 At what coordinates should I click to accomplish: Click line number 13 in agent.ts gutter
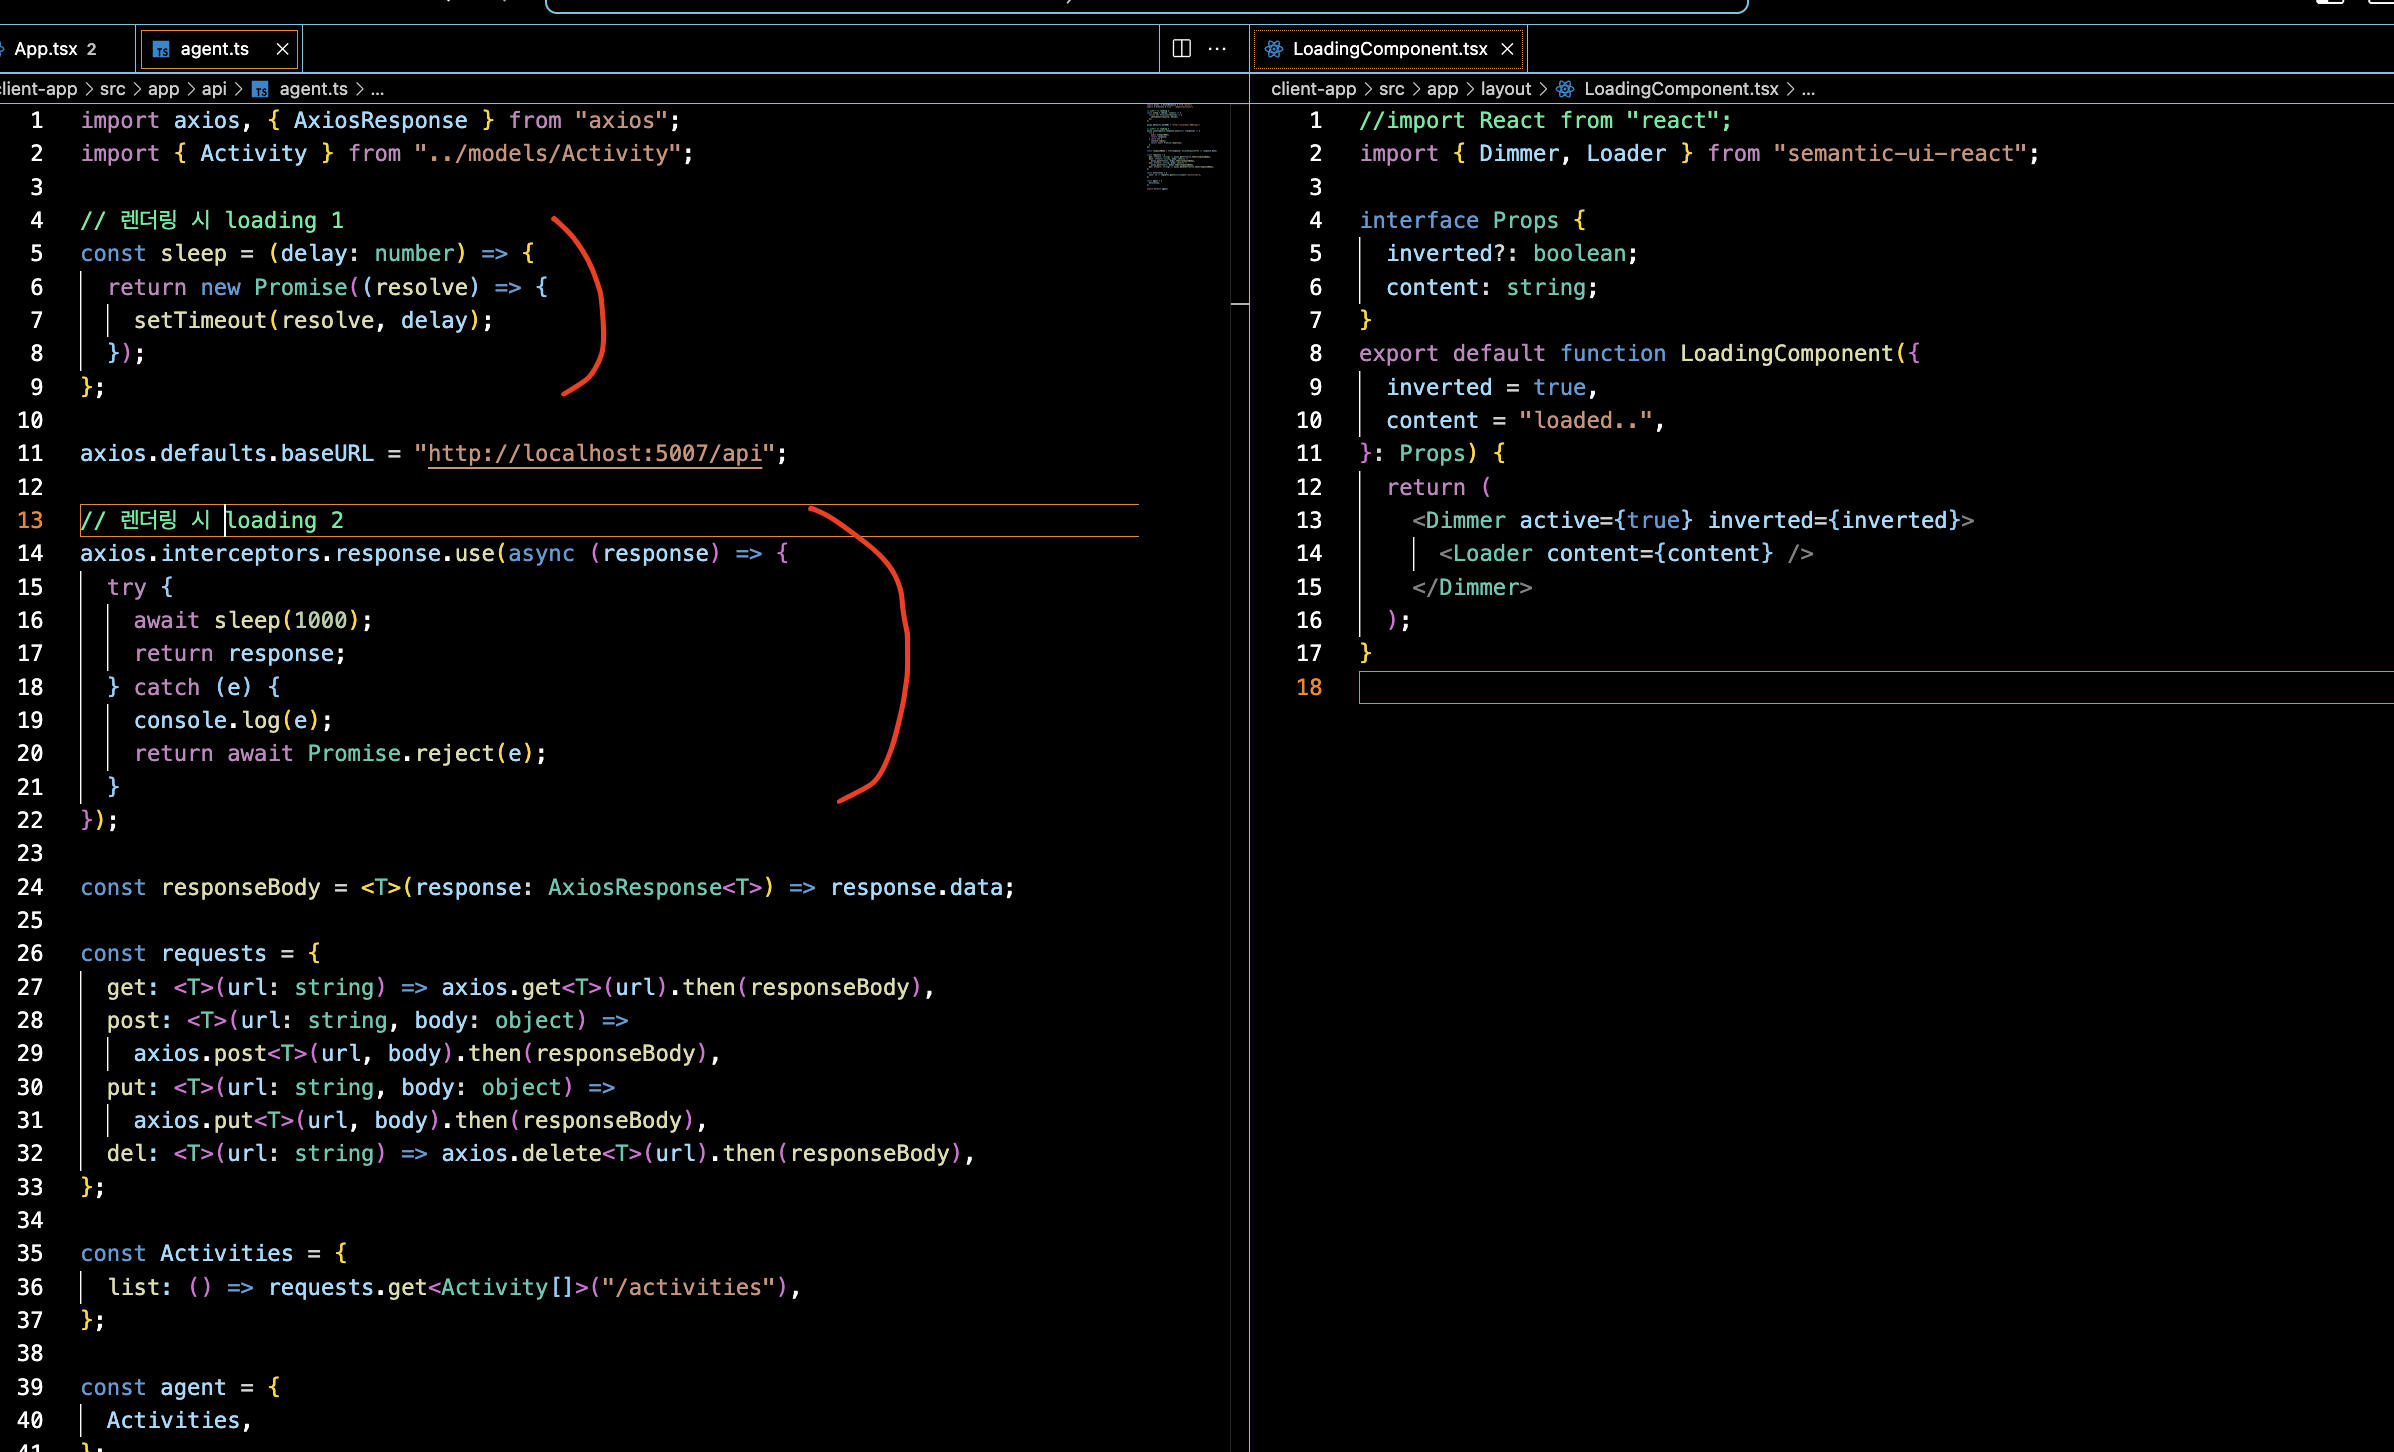pyautogui.click(x=30, y=520)
